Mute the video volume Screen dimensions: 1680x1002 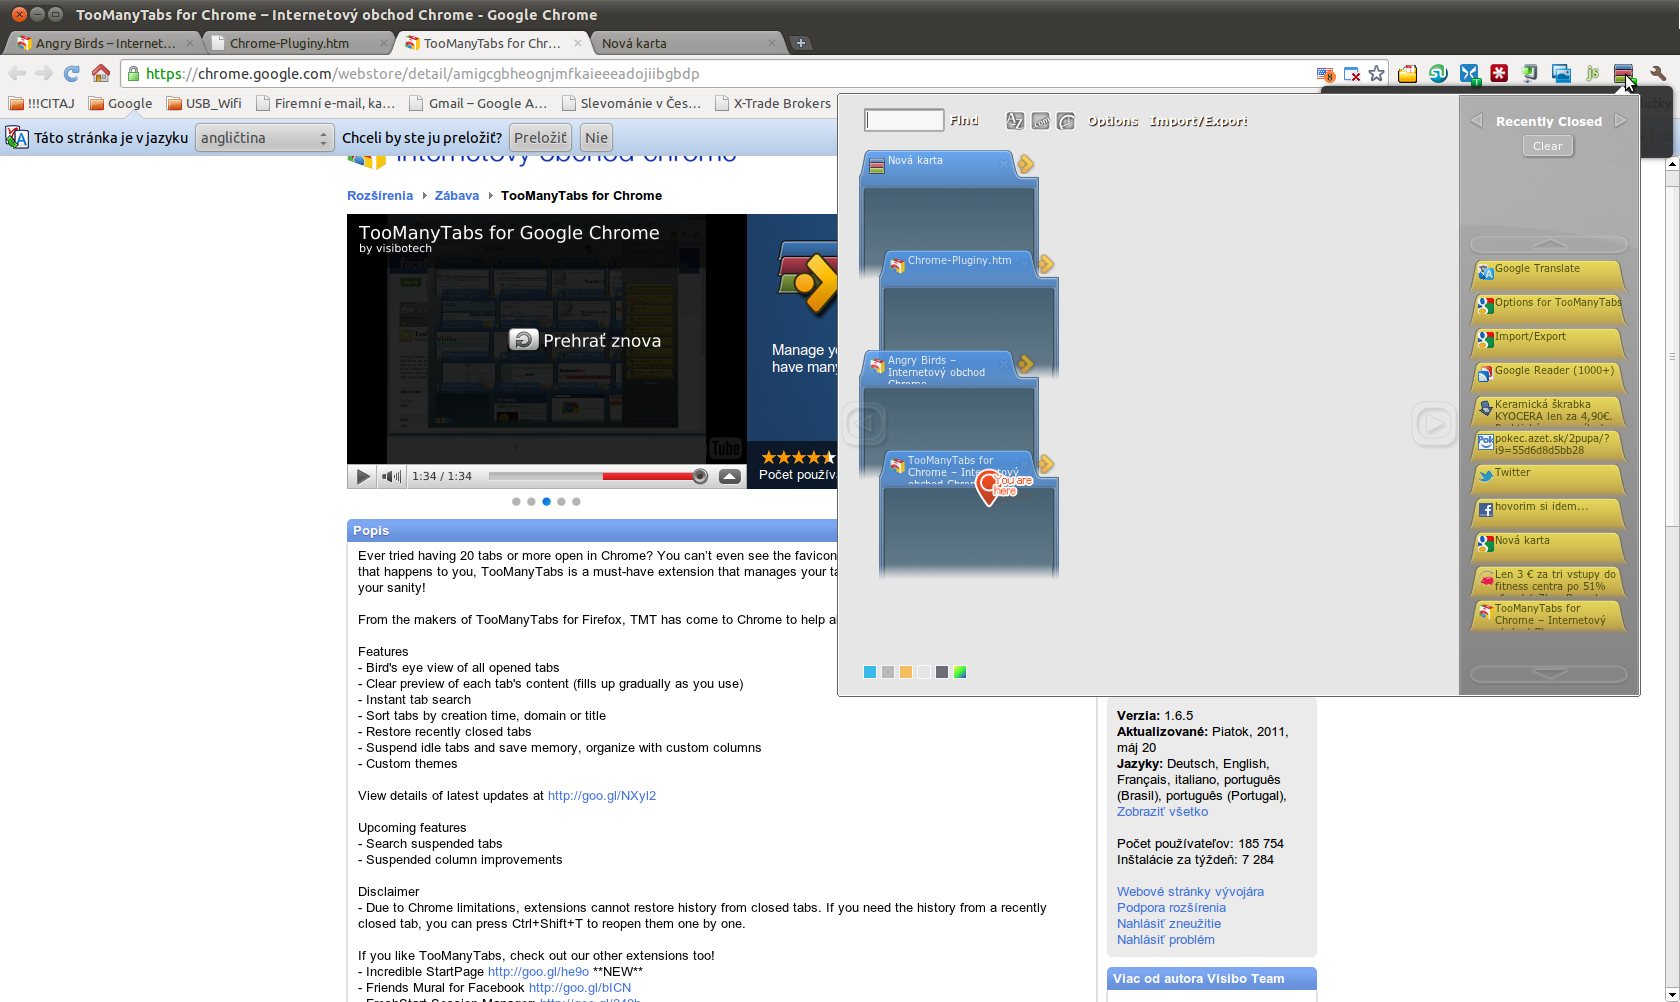392,476
